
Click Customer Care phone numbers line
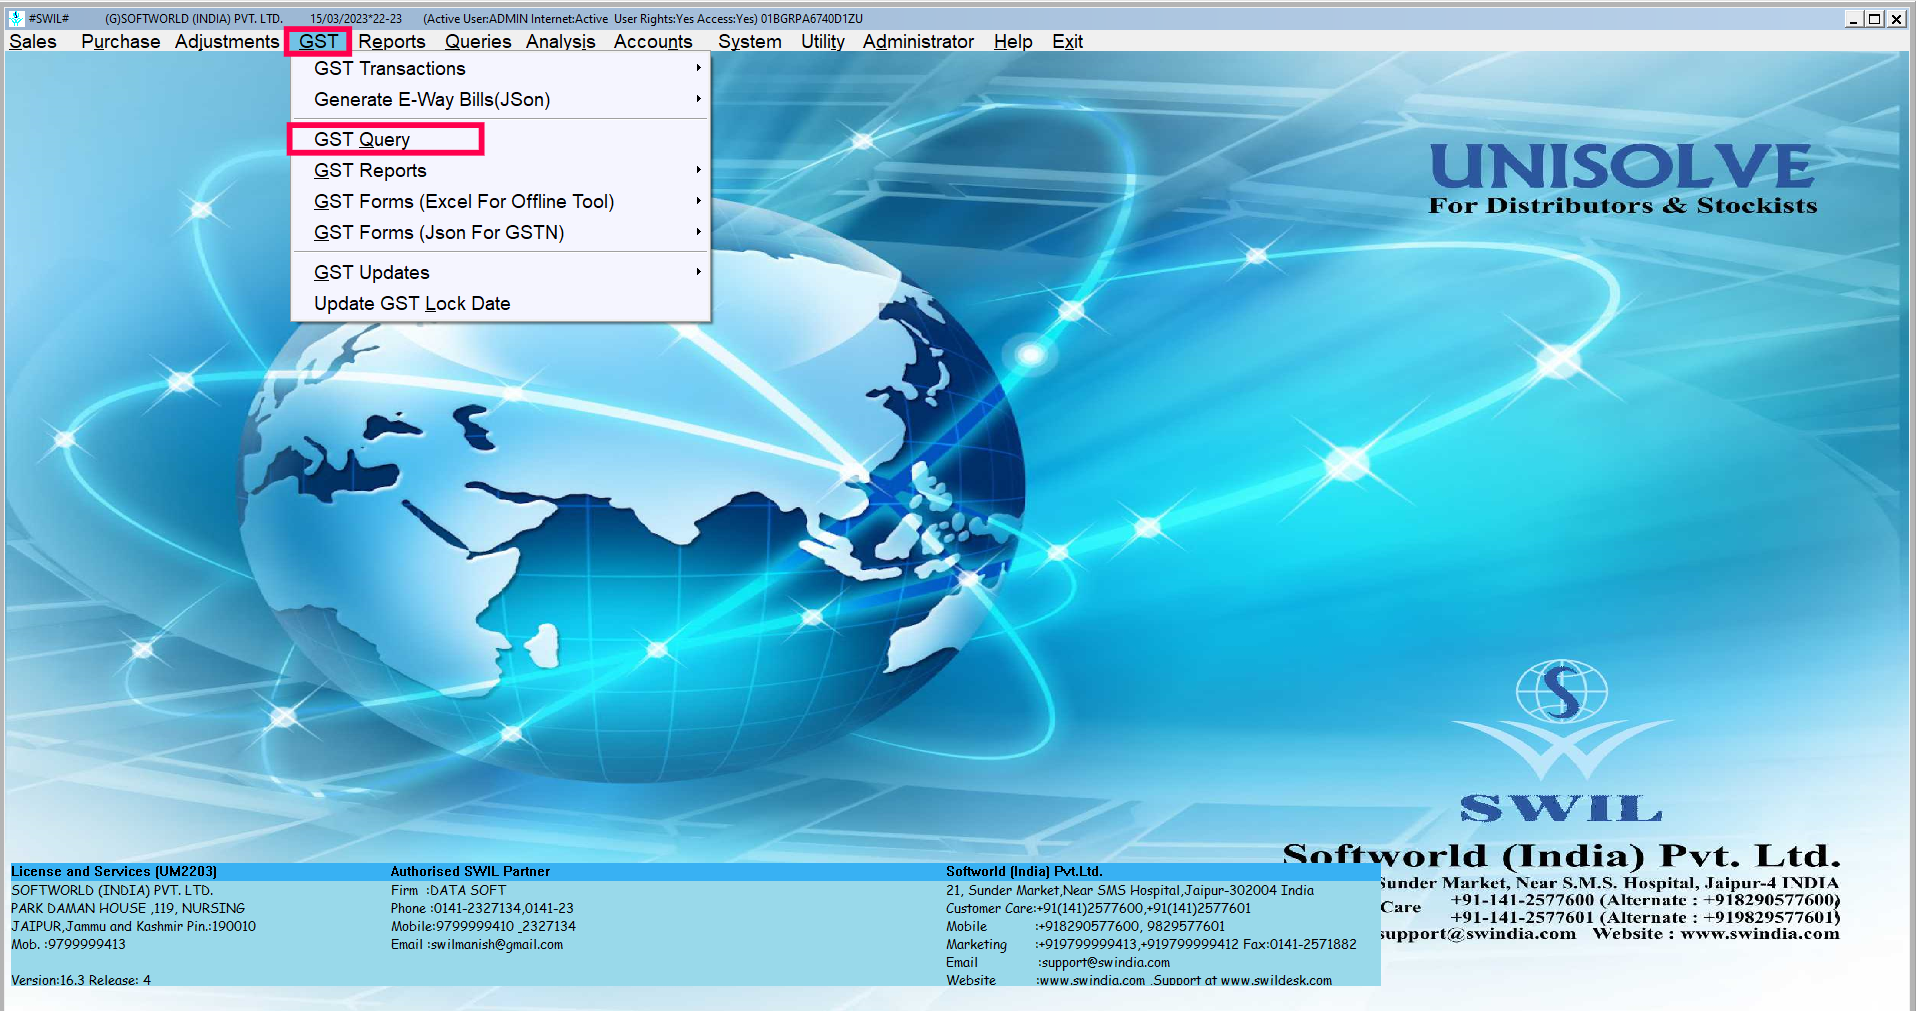1098,908
